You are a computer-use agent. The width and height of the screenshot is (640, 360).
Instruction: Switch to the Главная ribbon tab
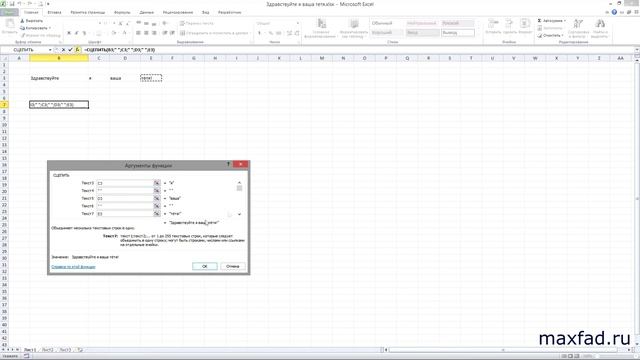click(x=31, y=13)
